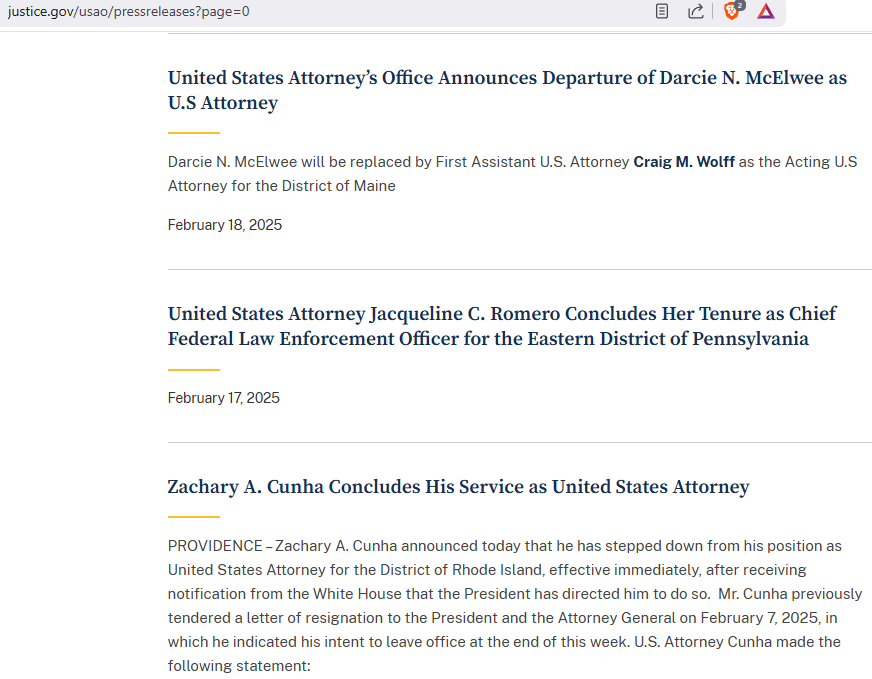This screenshot has width=872, height=679.
Task: Open the reader mode icon in address bar
Action: (x=661, y=11)
